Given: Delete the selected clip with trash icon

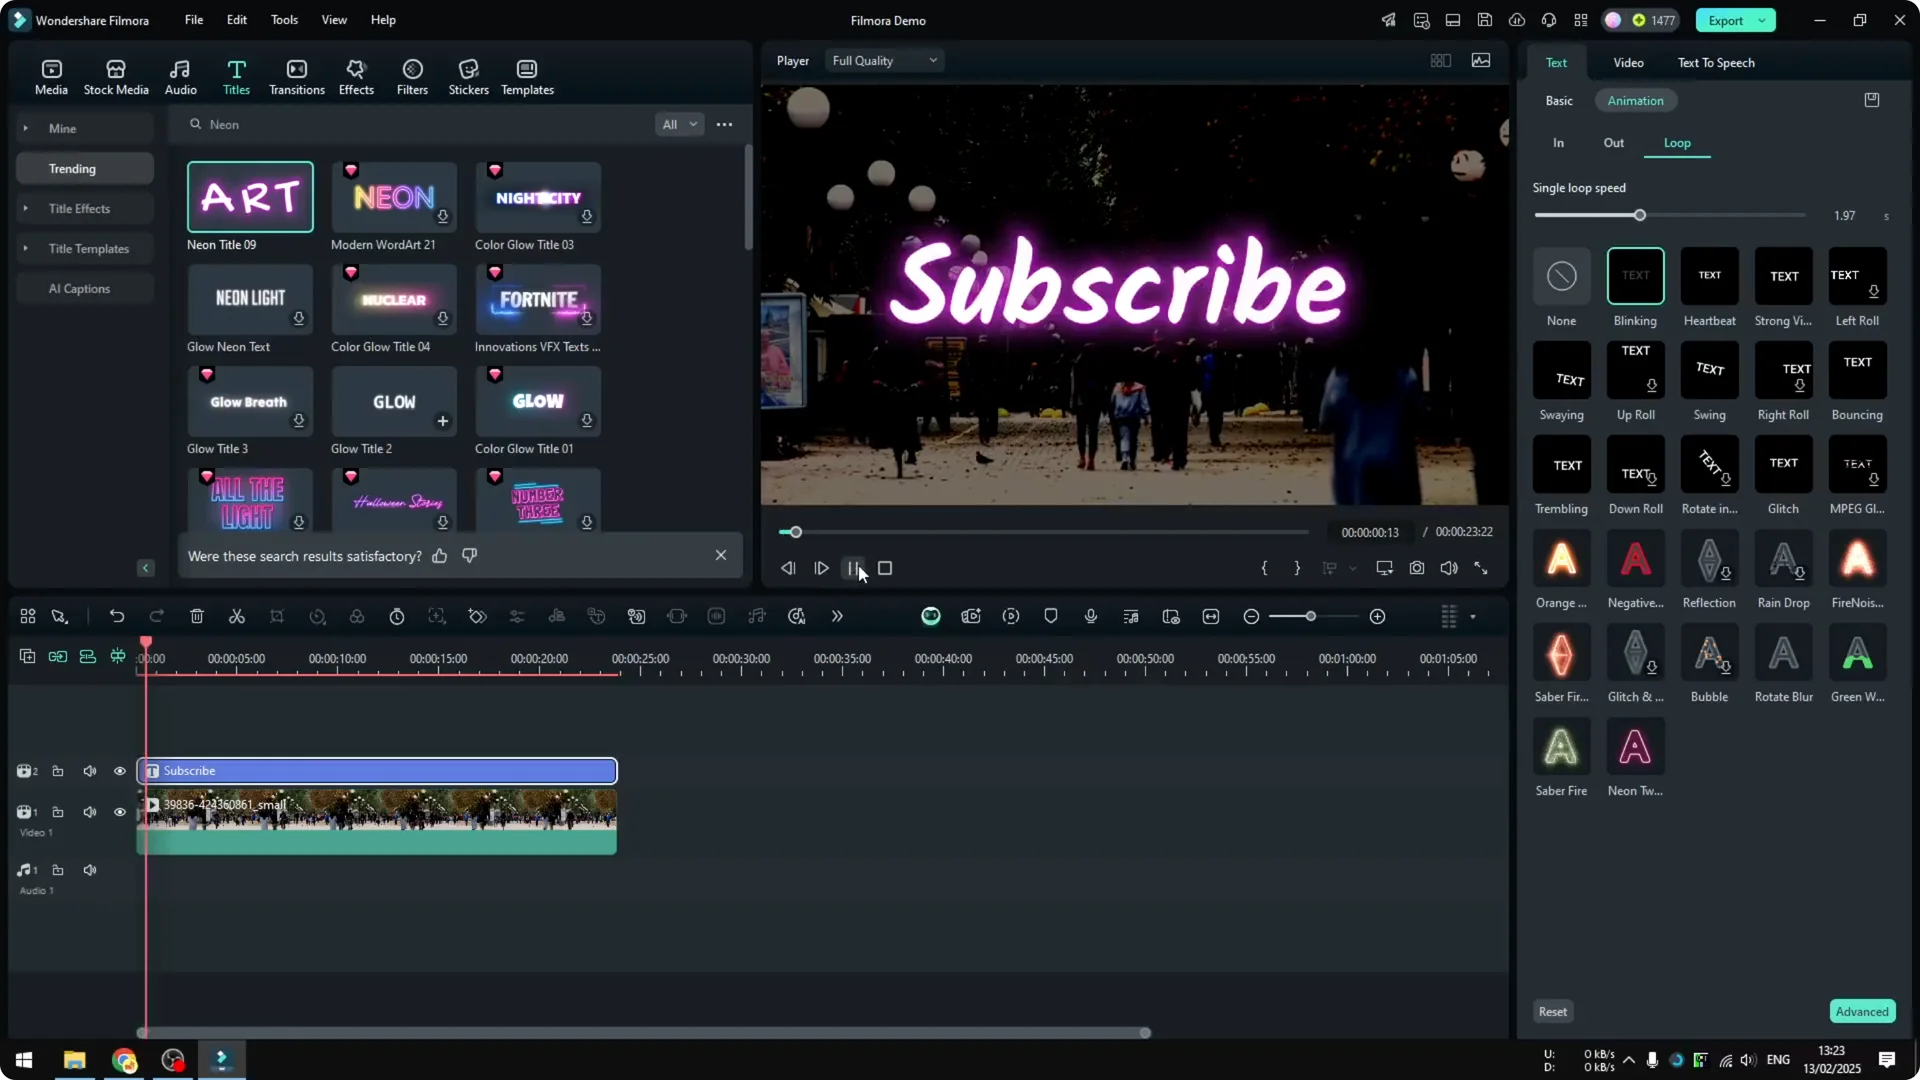Looking at the screenshot, I should click(x=197, y=616).
